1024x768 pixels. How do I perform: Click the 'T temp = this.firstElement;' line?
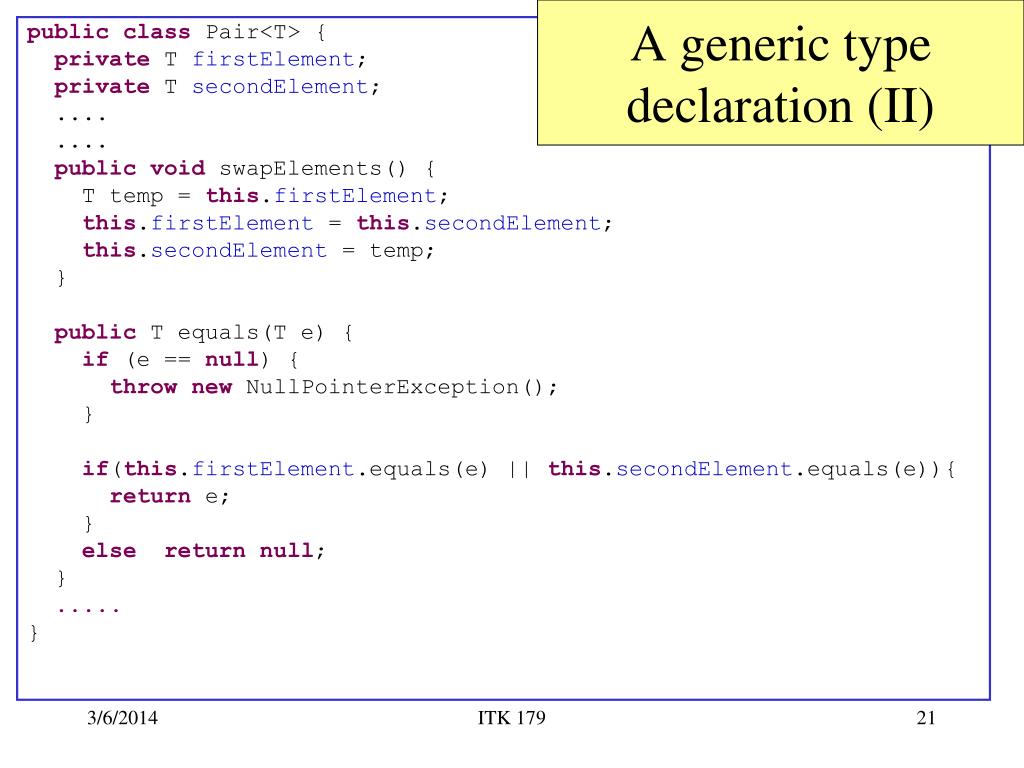click(265, 196)
